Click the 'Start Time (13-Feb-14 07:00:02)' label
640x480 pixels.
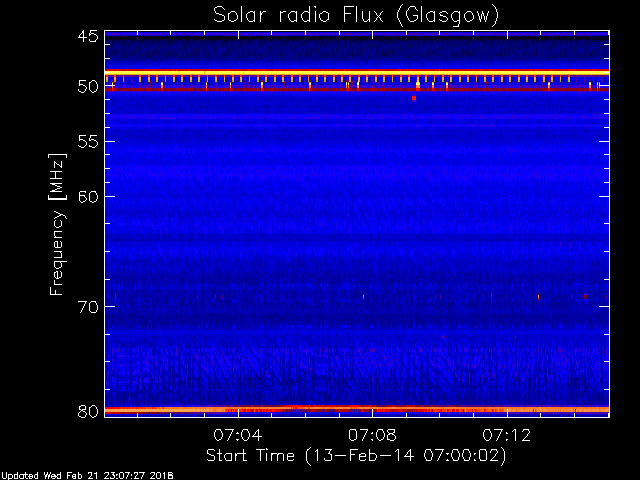click(356, 456)
